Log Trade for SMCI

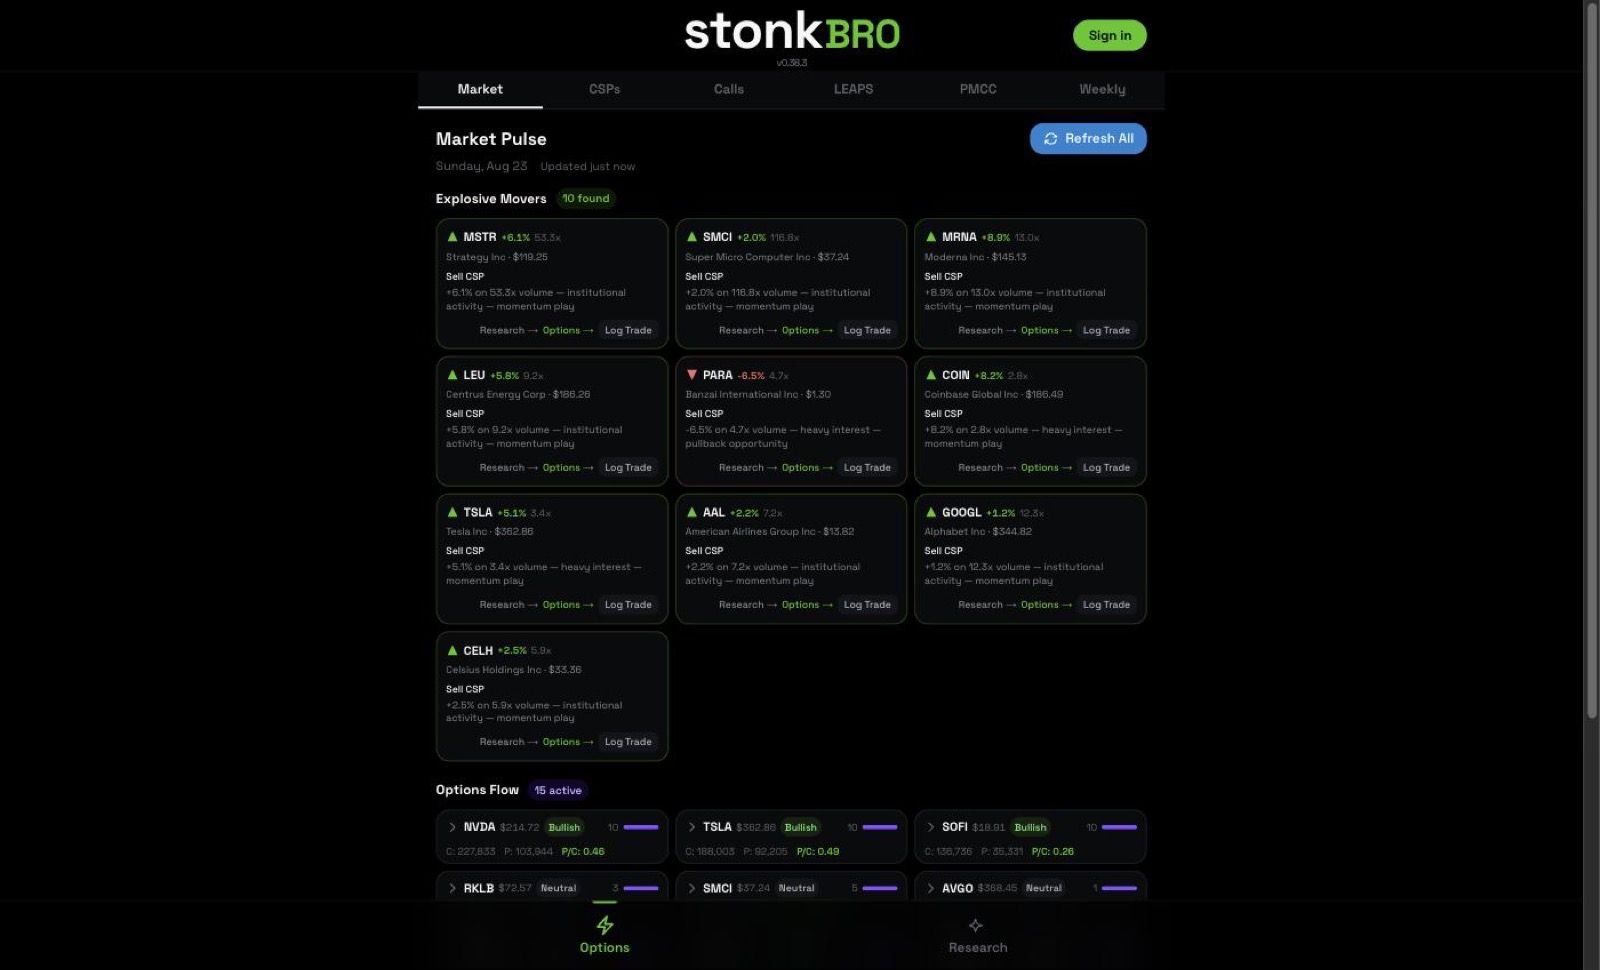tap(867, 330)
